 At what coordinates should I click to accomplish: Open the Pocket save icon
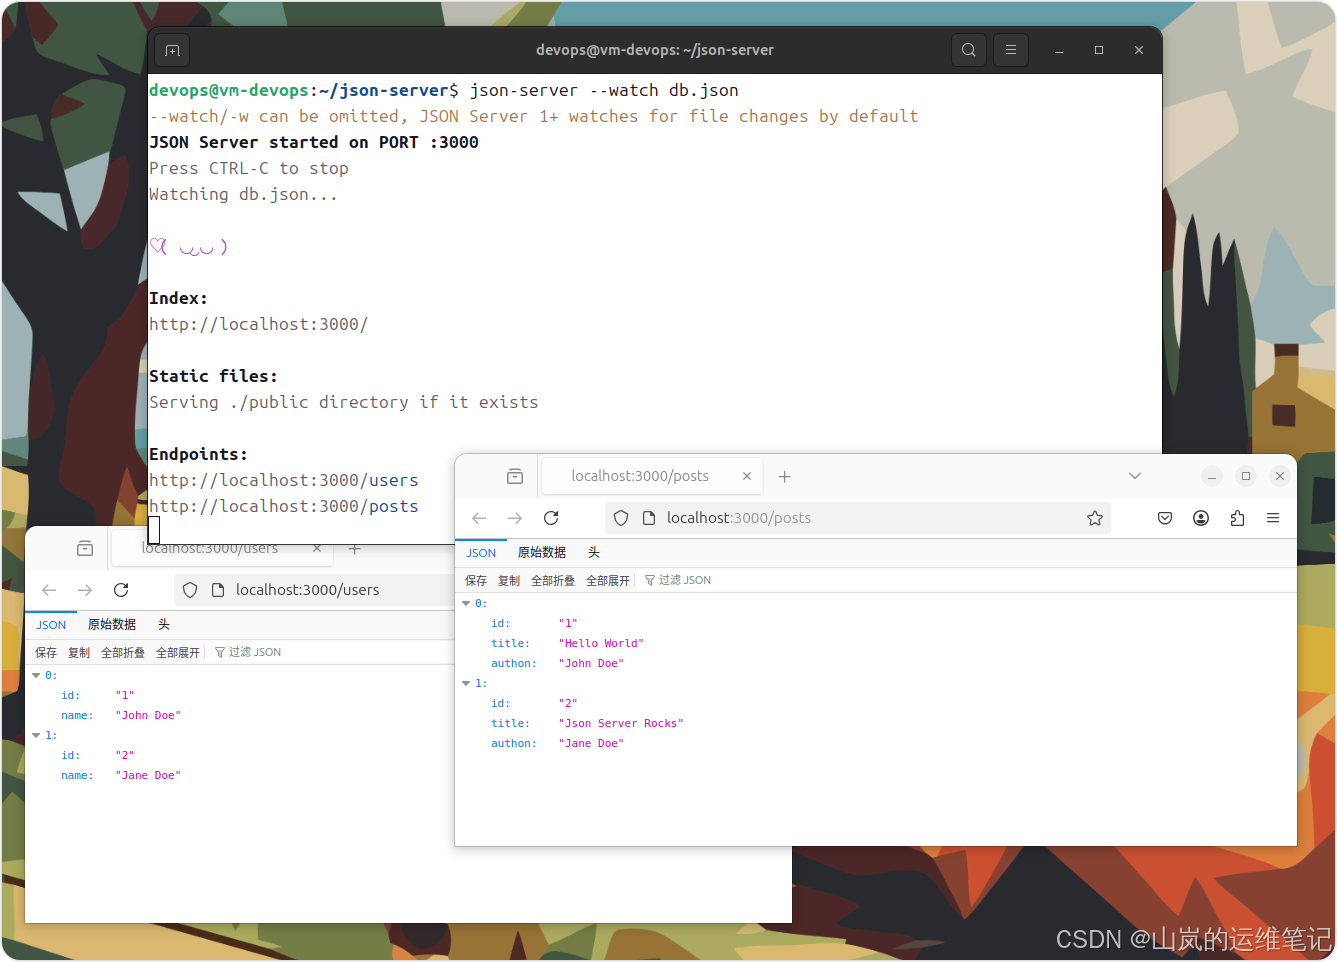pos(1165,518)
